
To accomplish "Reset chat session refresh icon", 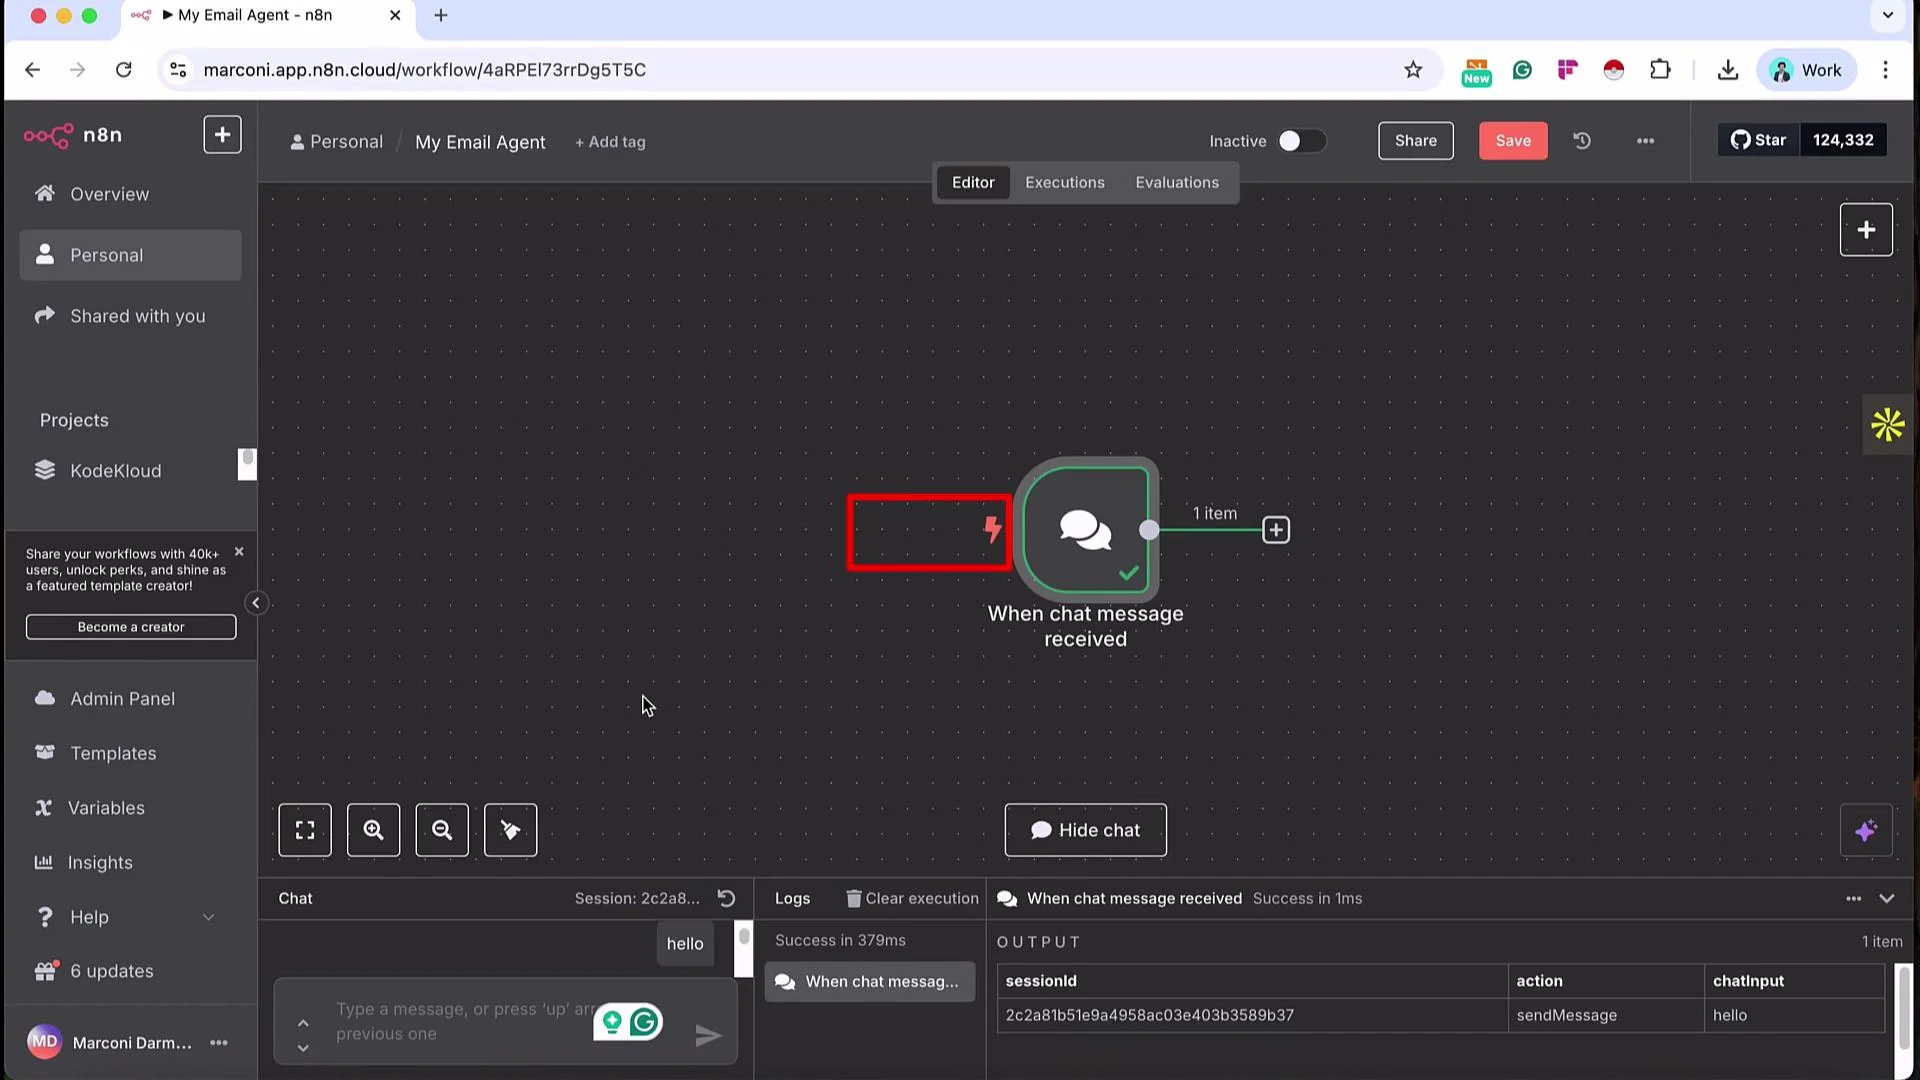I will [727, 898].
